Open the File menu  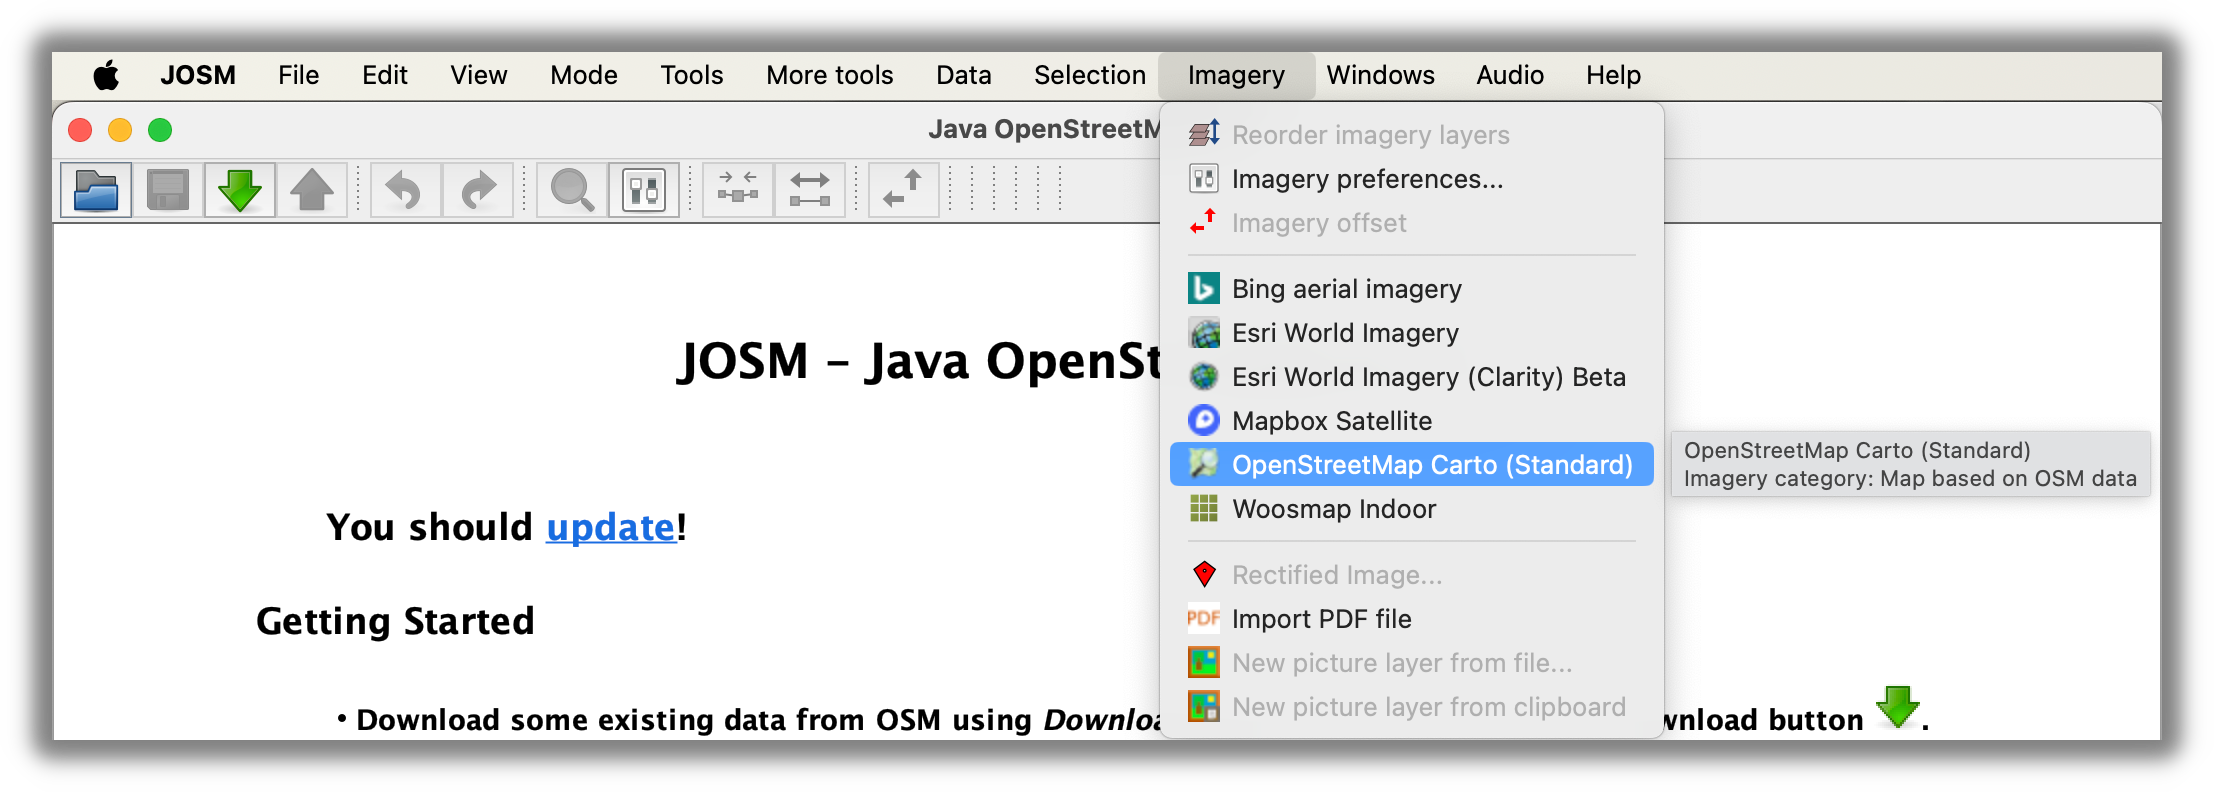298,75
